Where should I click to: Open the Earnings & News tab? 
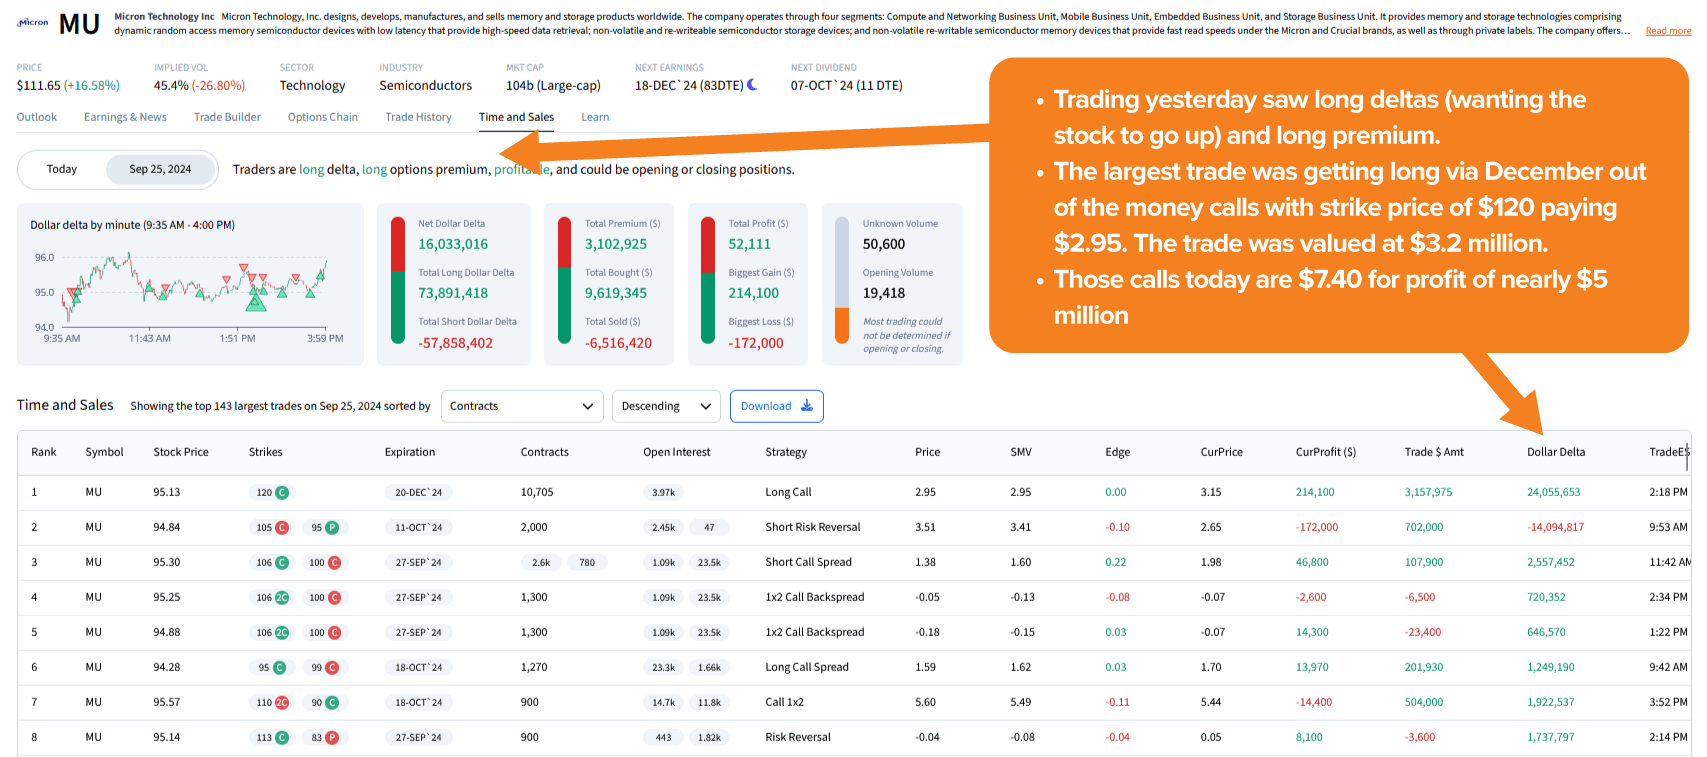tap(125, 117)
